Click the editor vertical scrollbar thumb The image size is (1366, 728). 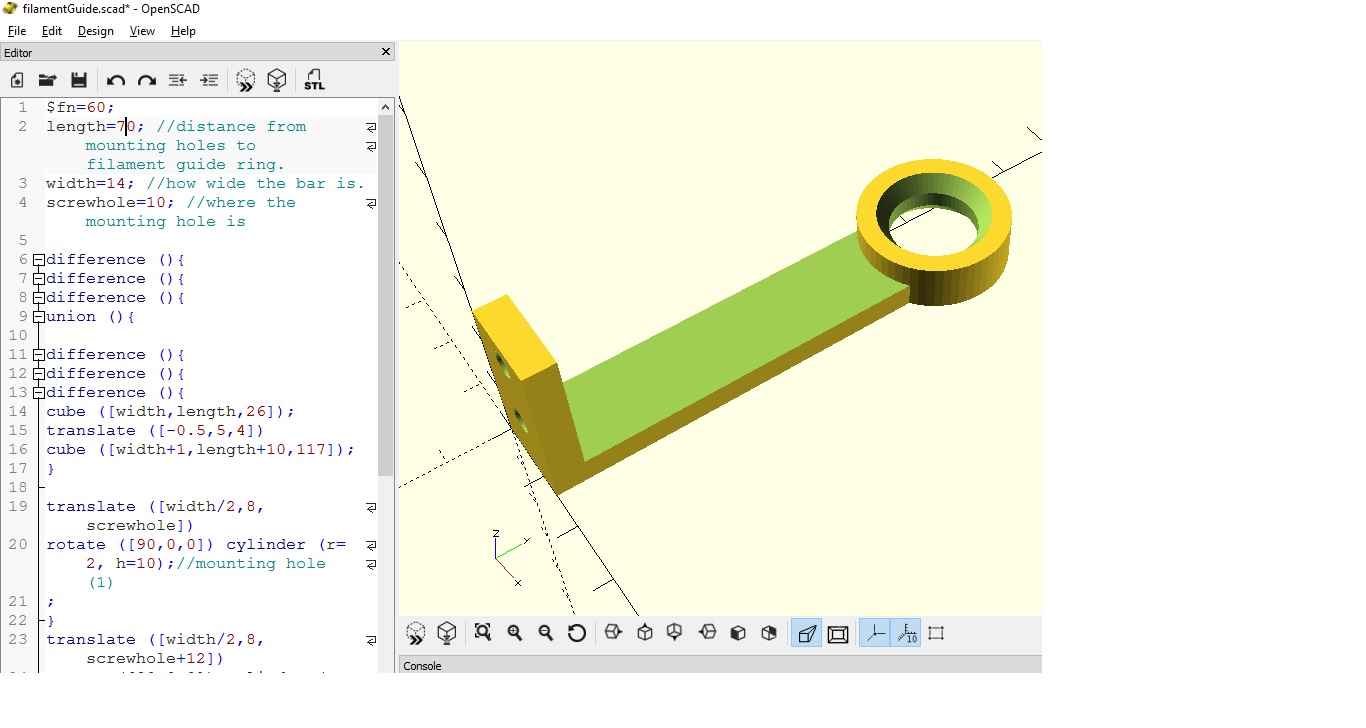[x=386, y=295]
